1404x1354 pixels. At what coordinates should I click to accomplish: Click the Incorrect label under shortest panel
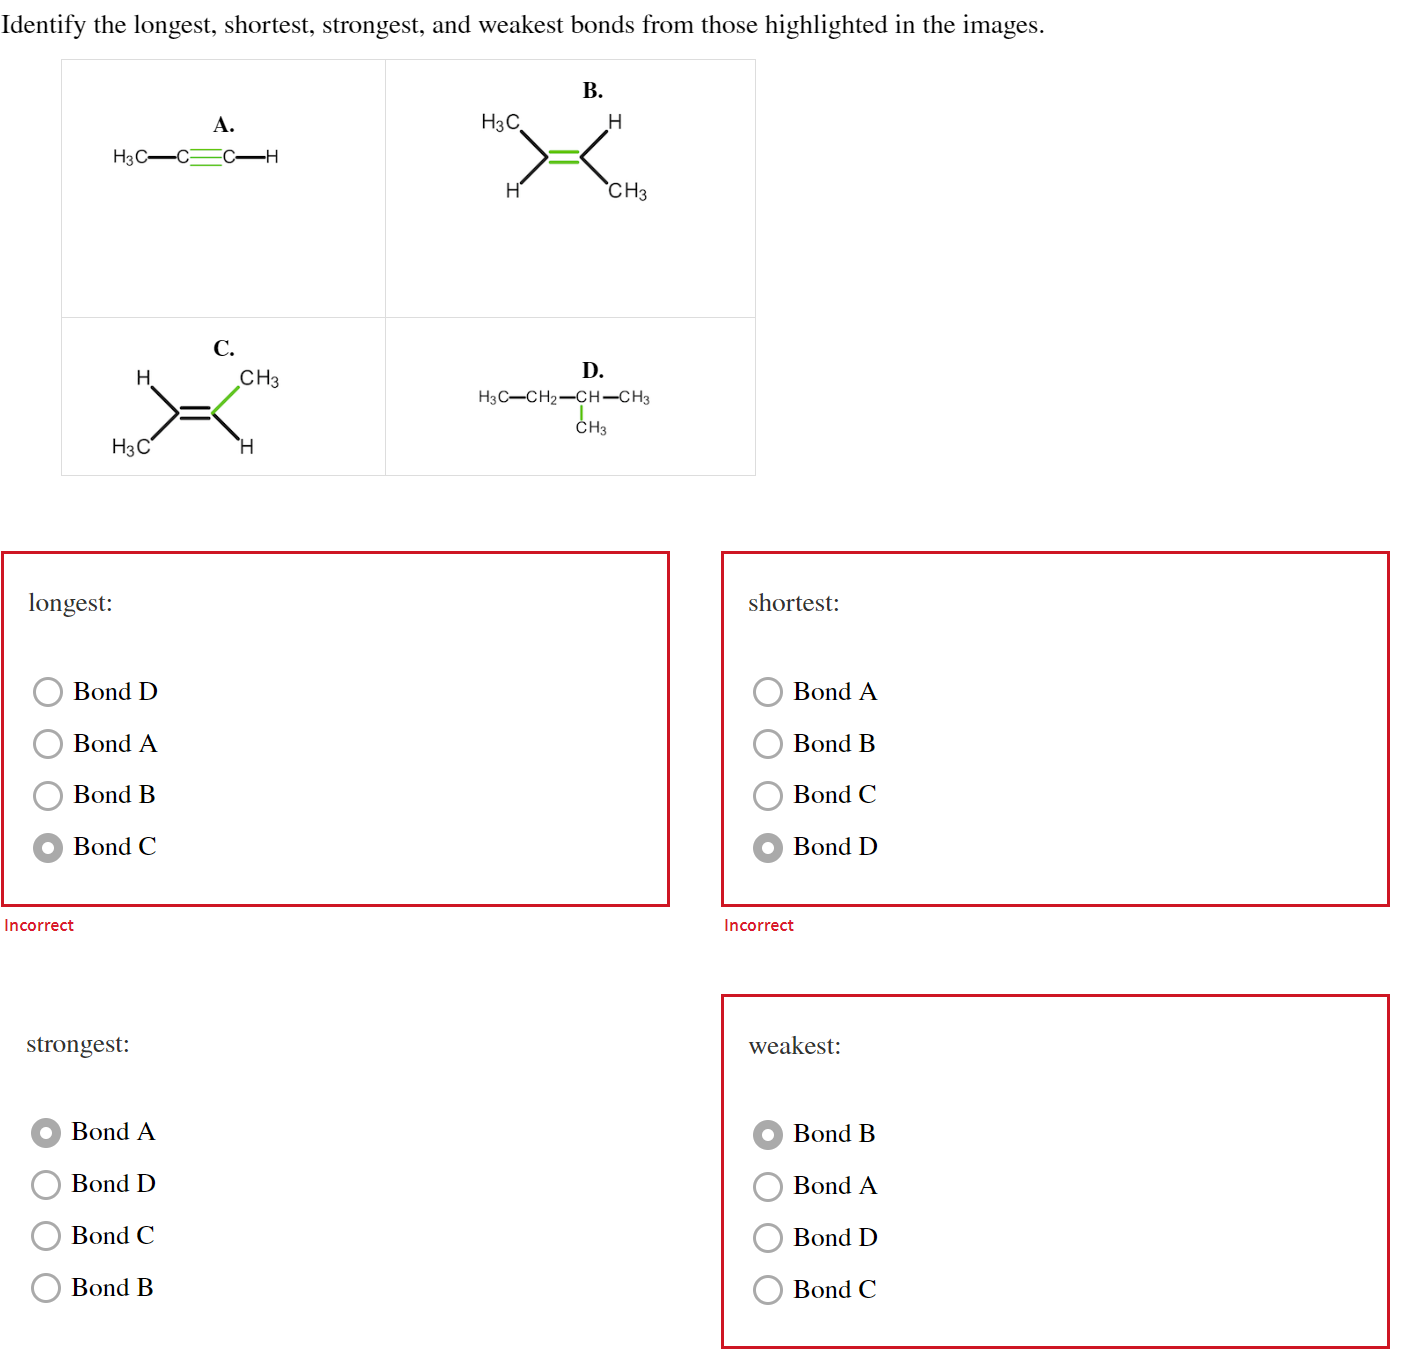point(759,925)
